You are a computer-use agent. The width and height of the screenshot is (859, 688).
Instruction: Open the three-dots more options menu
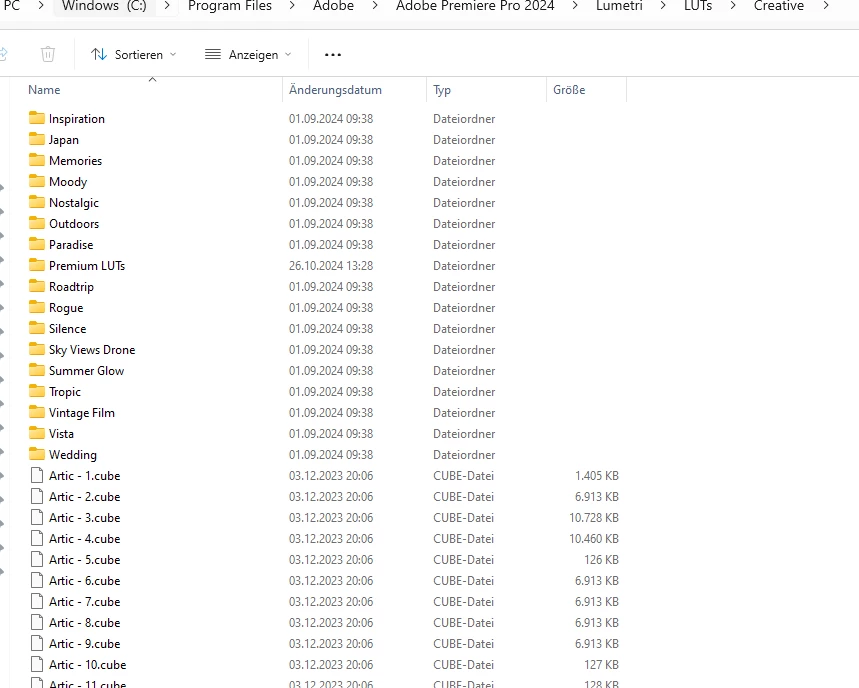tap(333, 55)
